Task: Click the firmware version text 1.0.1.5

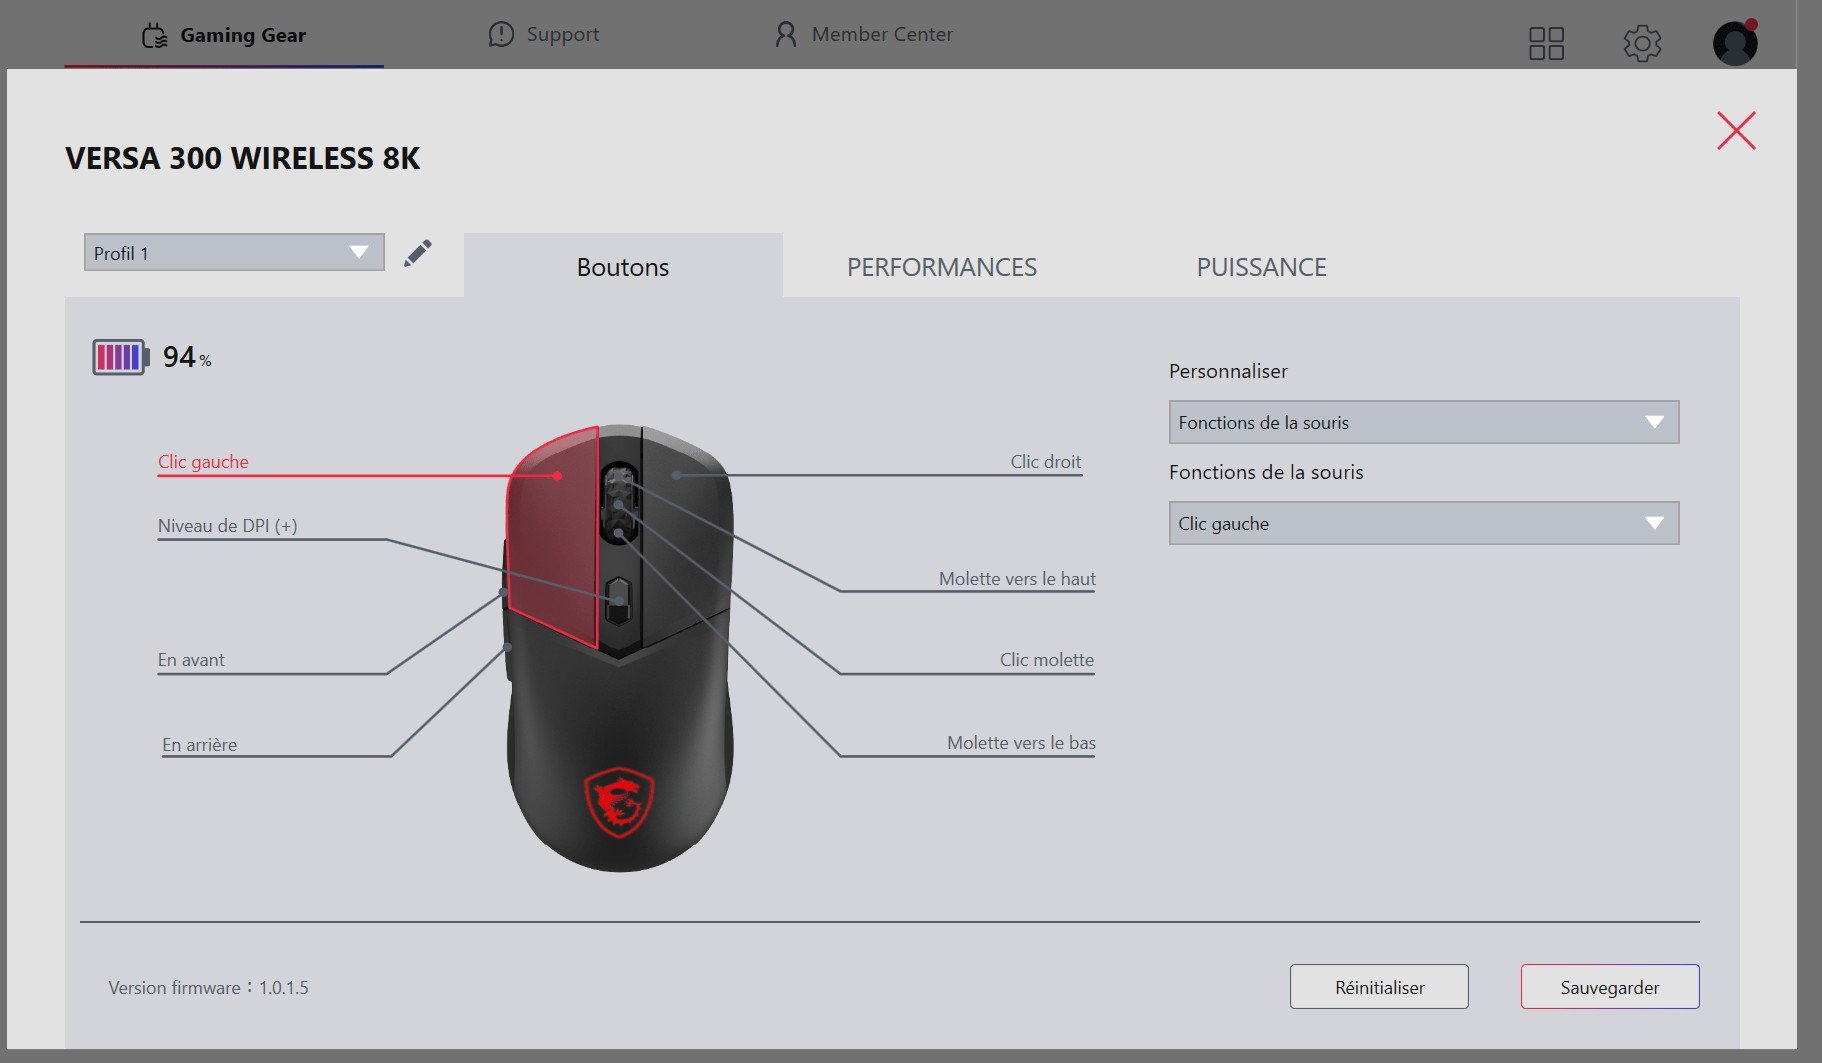Action: 284,988
